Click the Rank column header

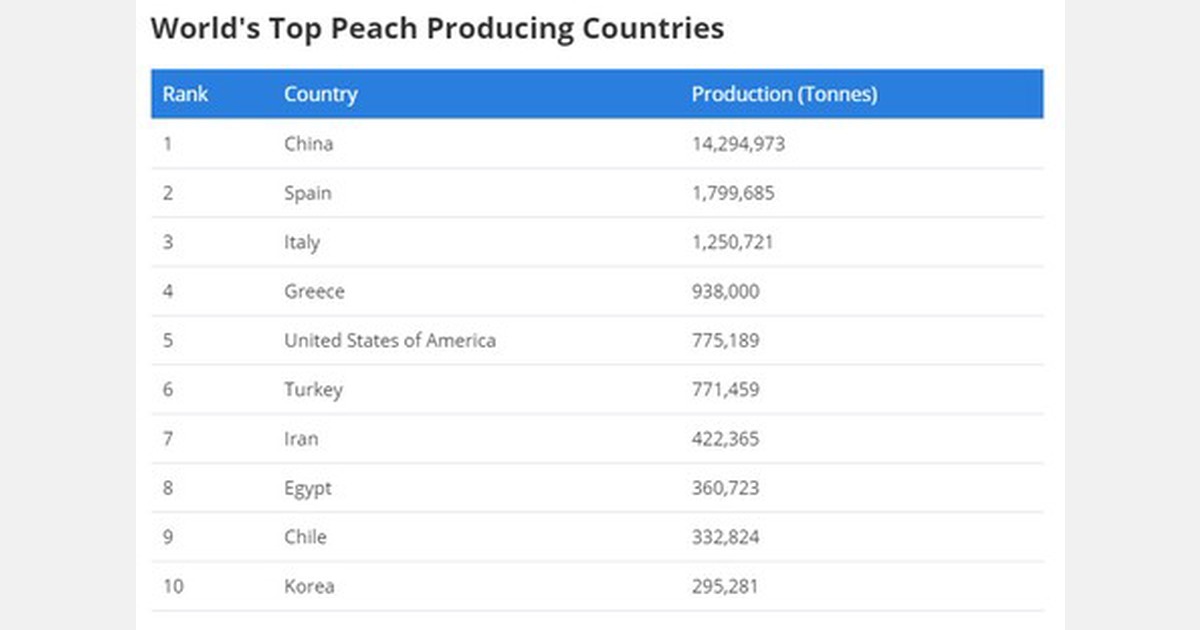point(184,94)
